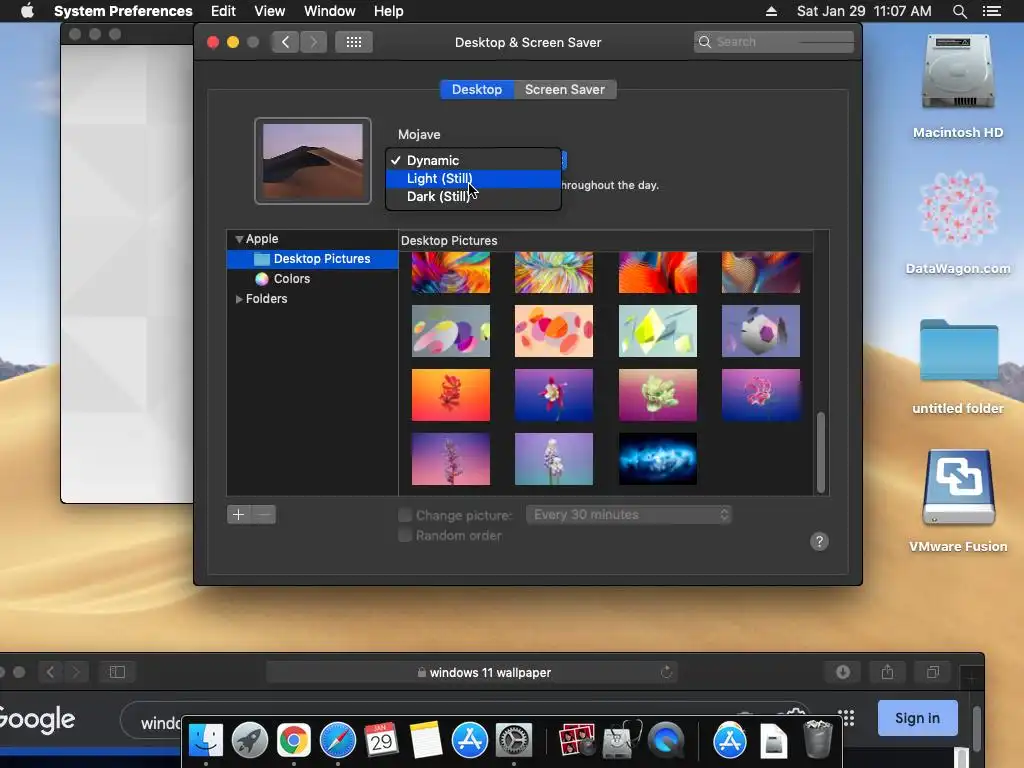Collapse the Apple group triangle
The width and height of the screenshot is (1024, 768).
pos(239,240)
